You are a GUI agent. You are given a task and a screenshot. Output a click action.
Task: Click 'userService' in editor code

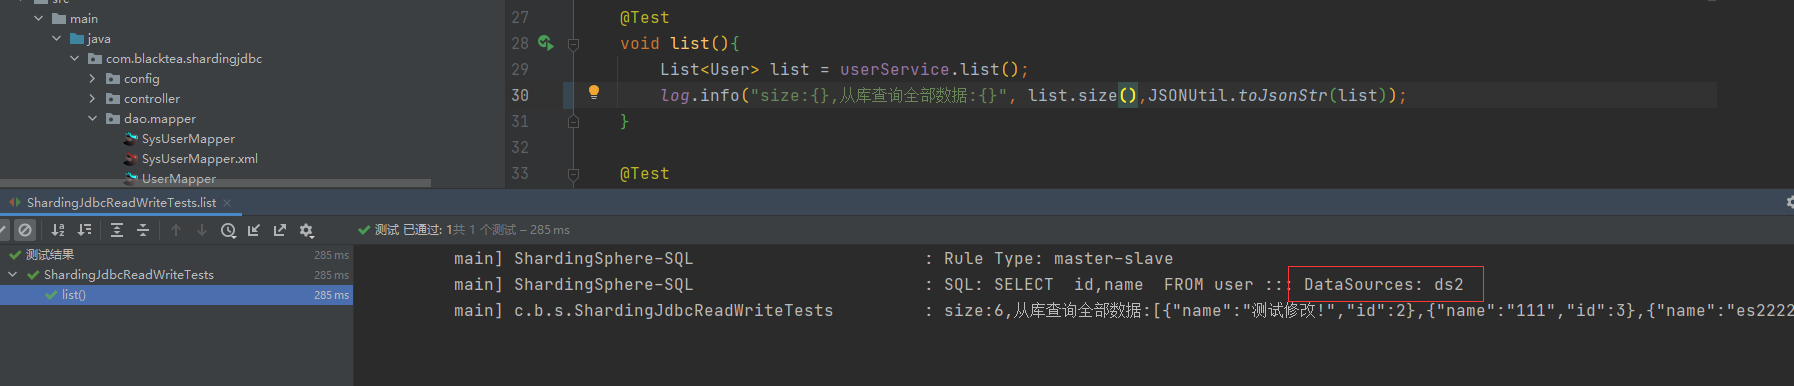[895, 69]
